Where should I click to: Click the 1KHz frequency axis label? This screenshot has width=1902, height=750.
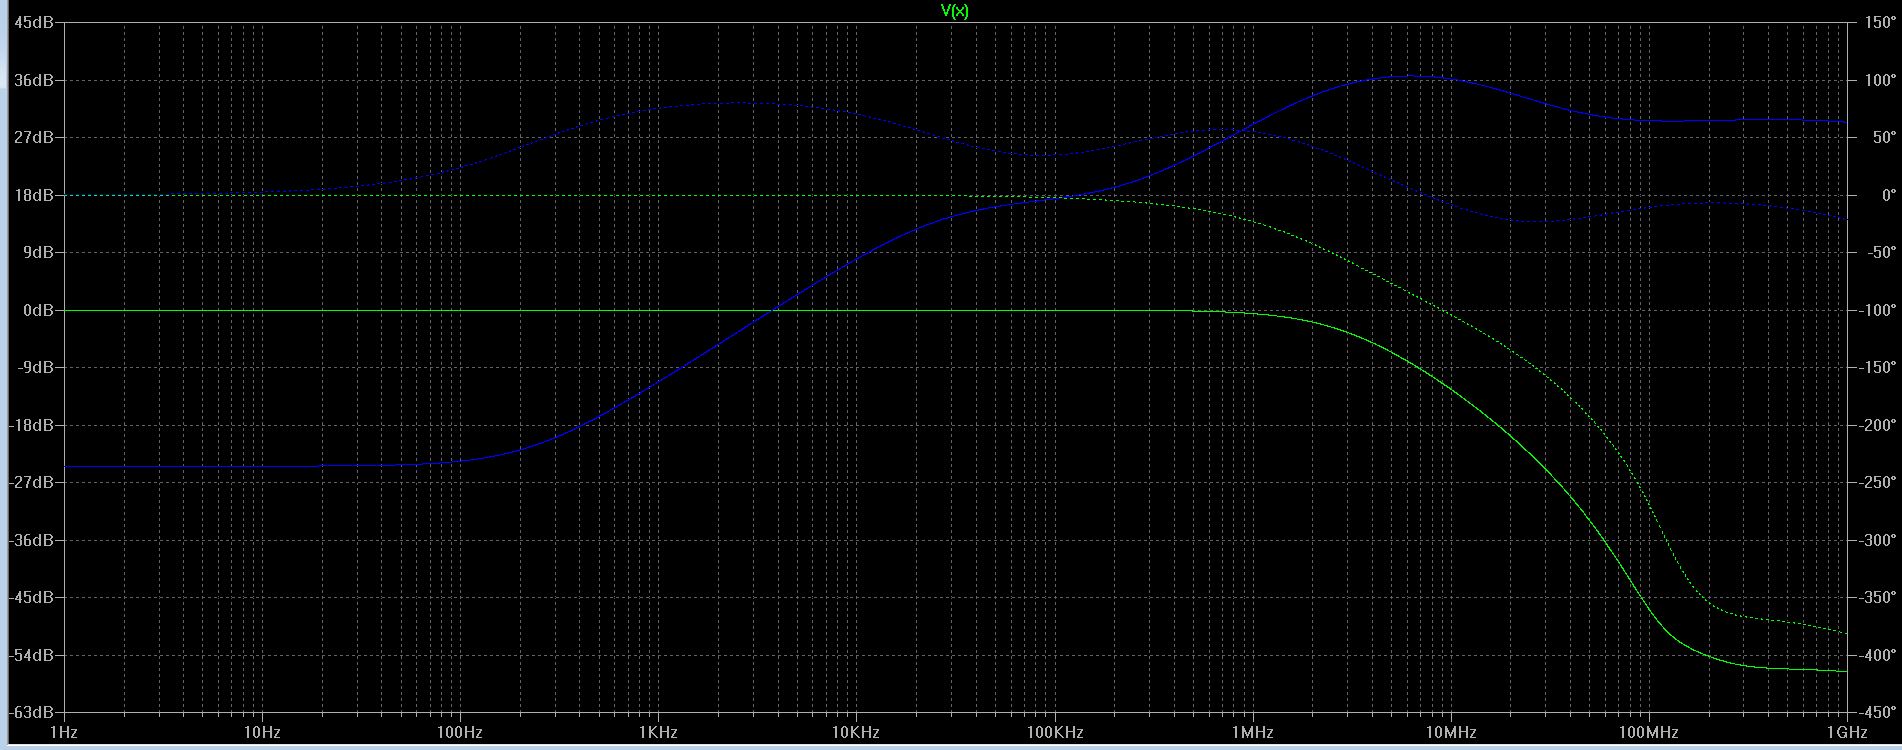click(657, 732)
